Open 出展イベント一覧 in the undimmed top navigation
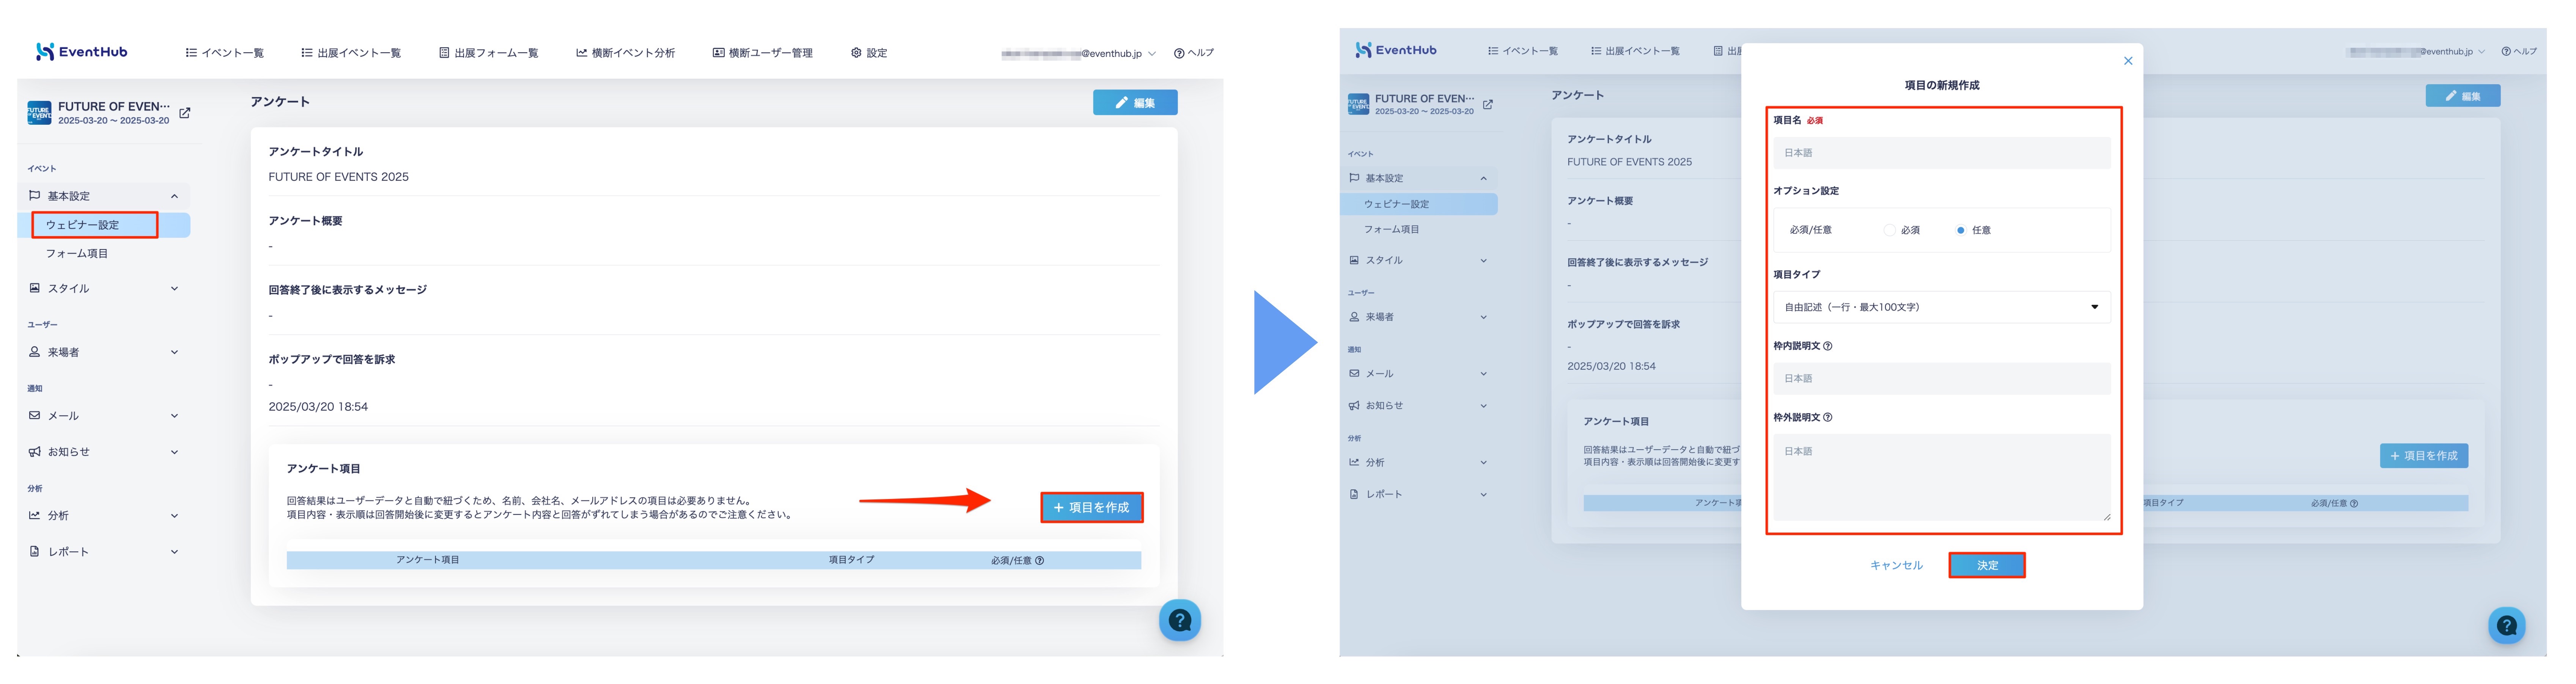The width and height of the screenshot is (2576, 684). click(351, 53)
